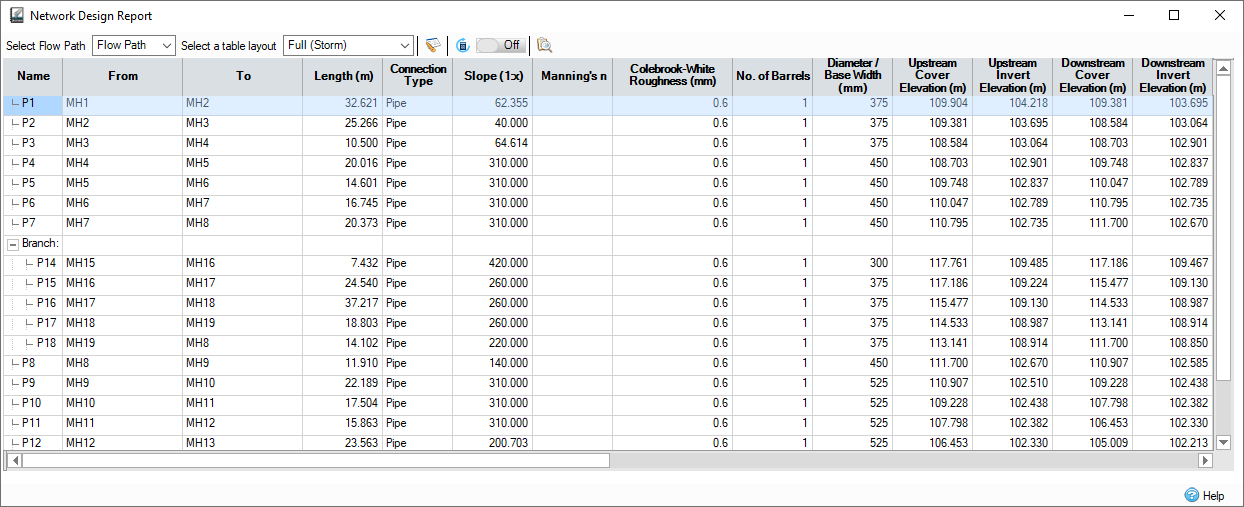Click the magnifier preview icon in toolbar

(x=544, y=45)
